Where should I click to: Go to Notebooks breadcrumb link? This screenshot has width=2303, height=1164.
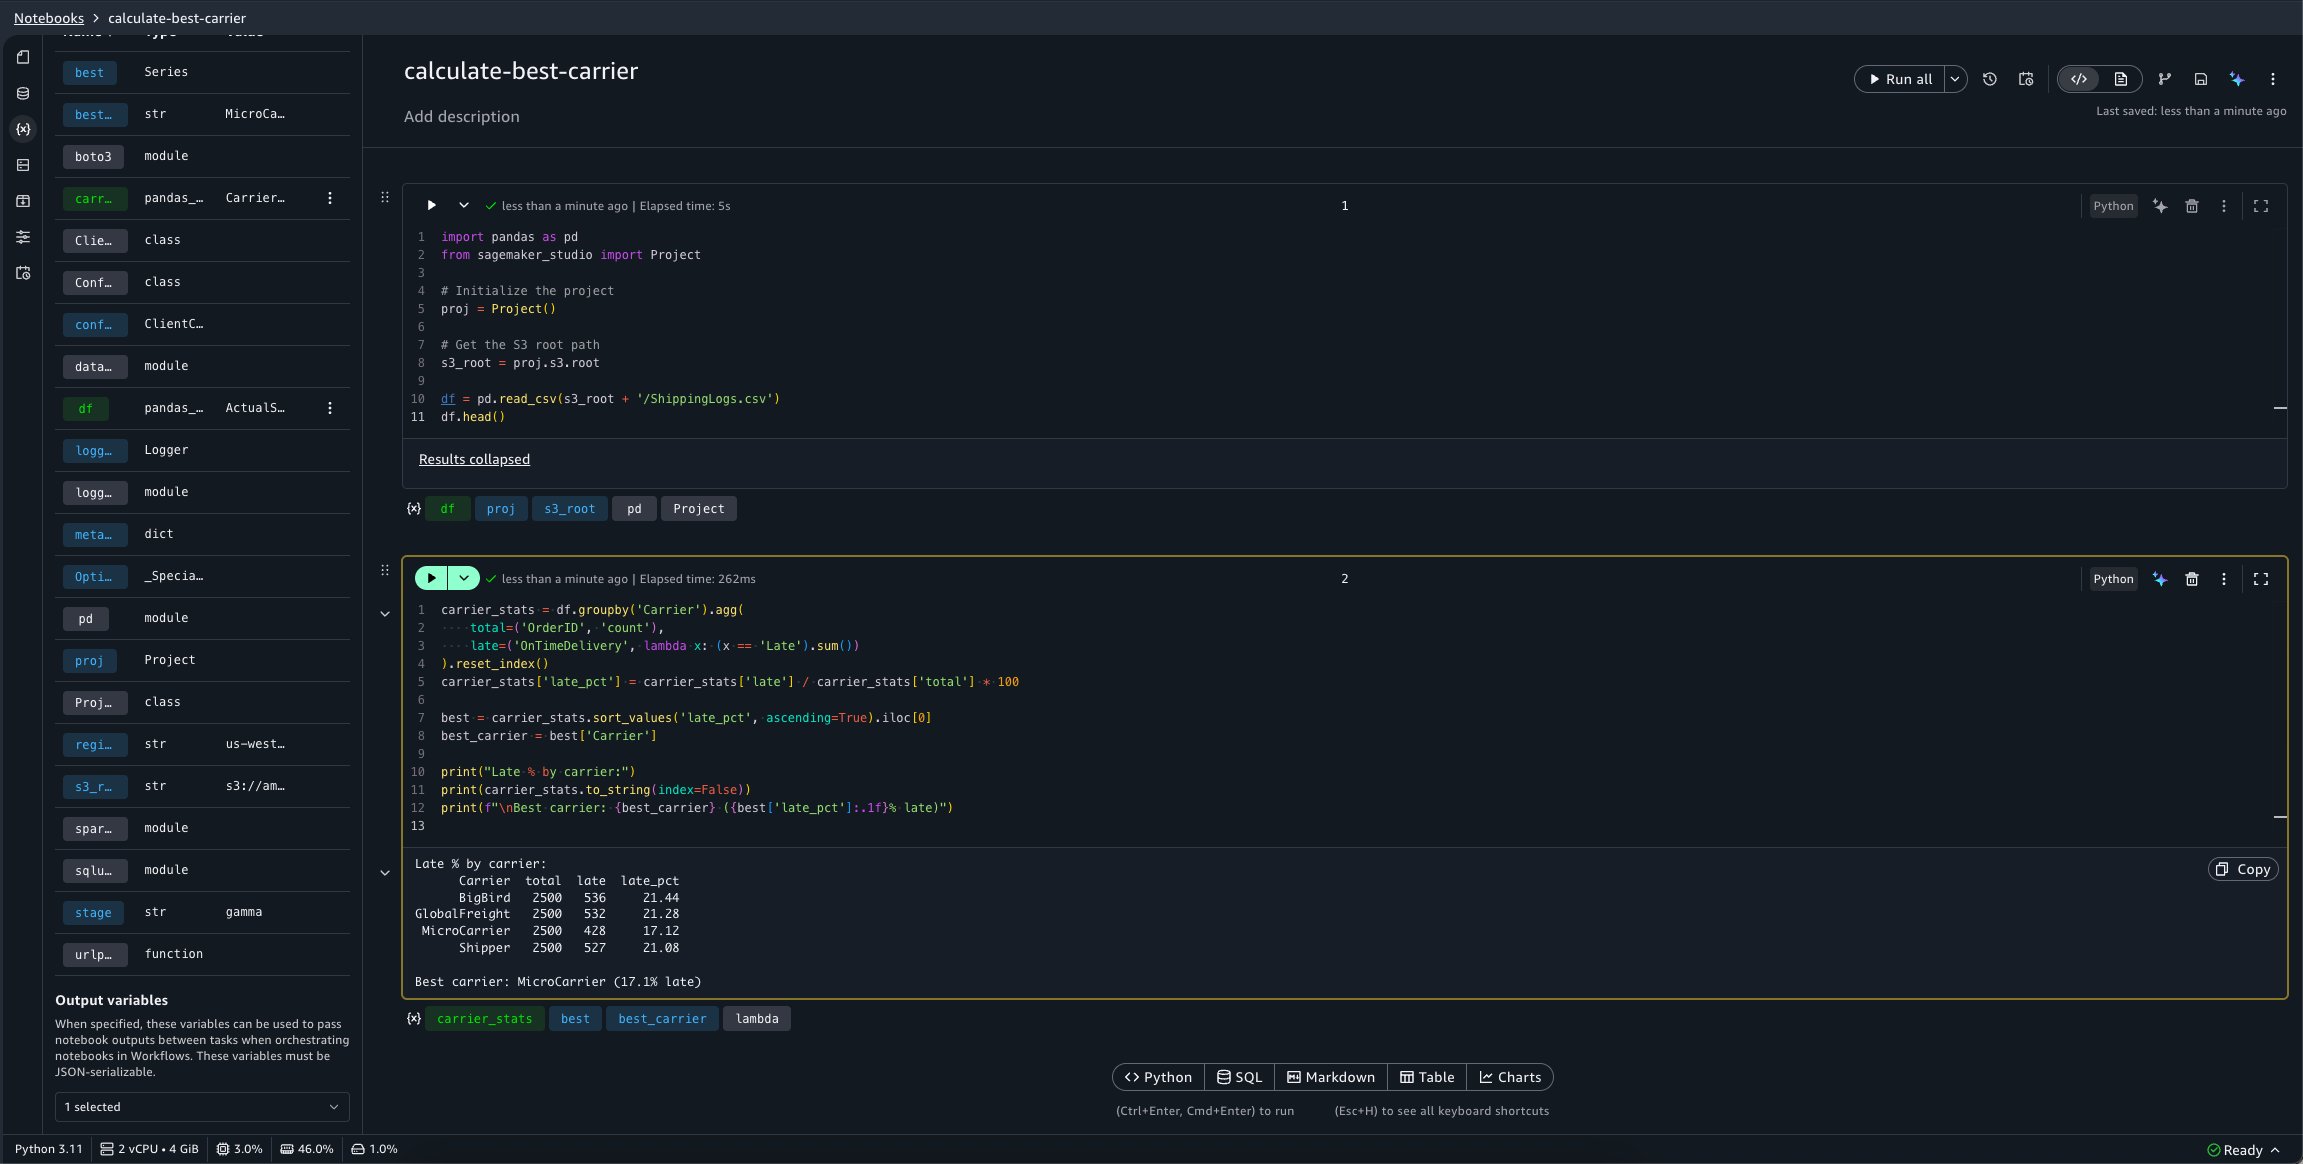click(x=49, y=18)
